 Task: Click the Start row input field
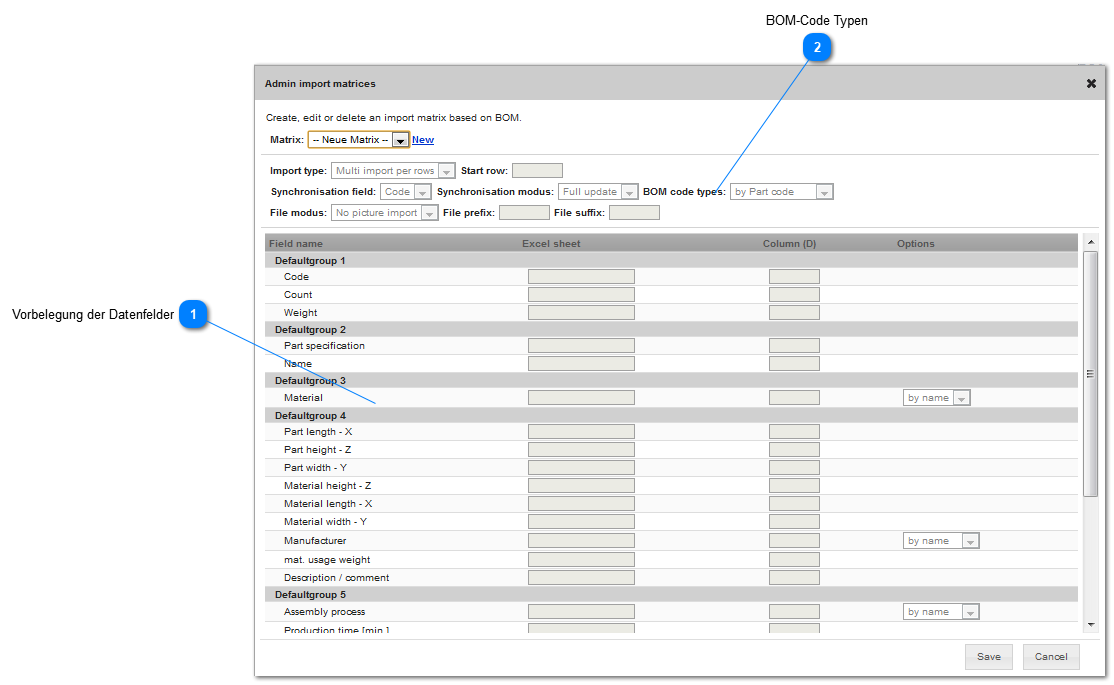(x=537, y=171)
